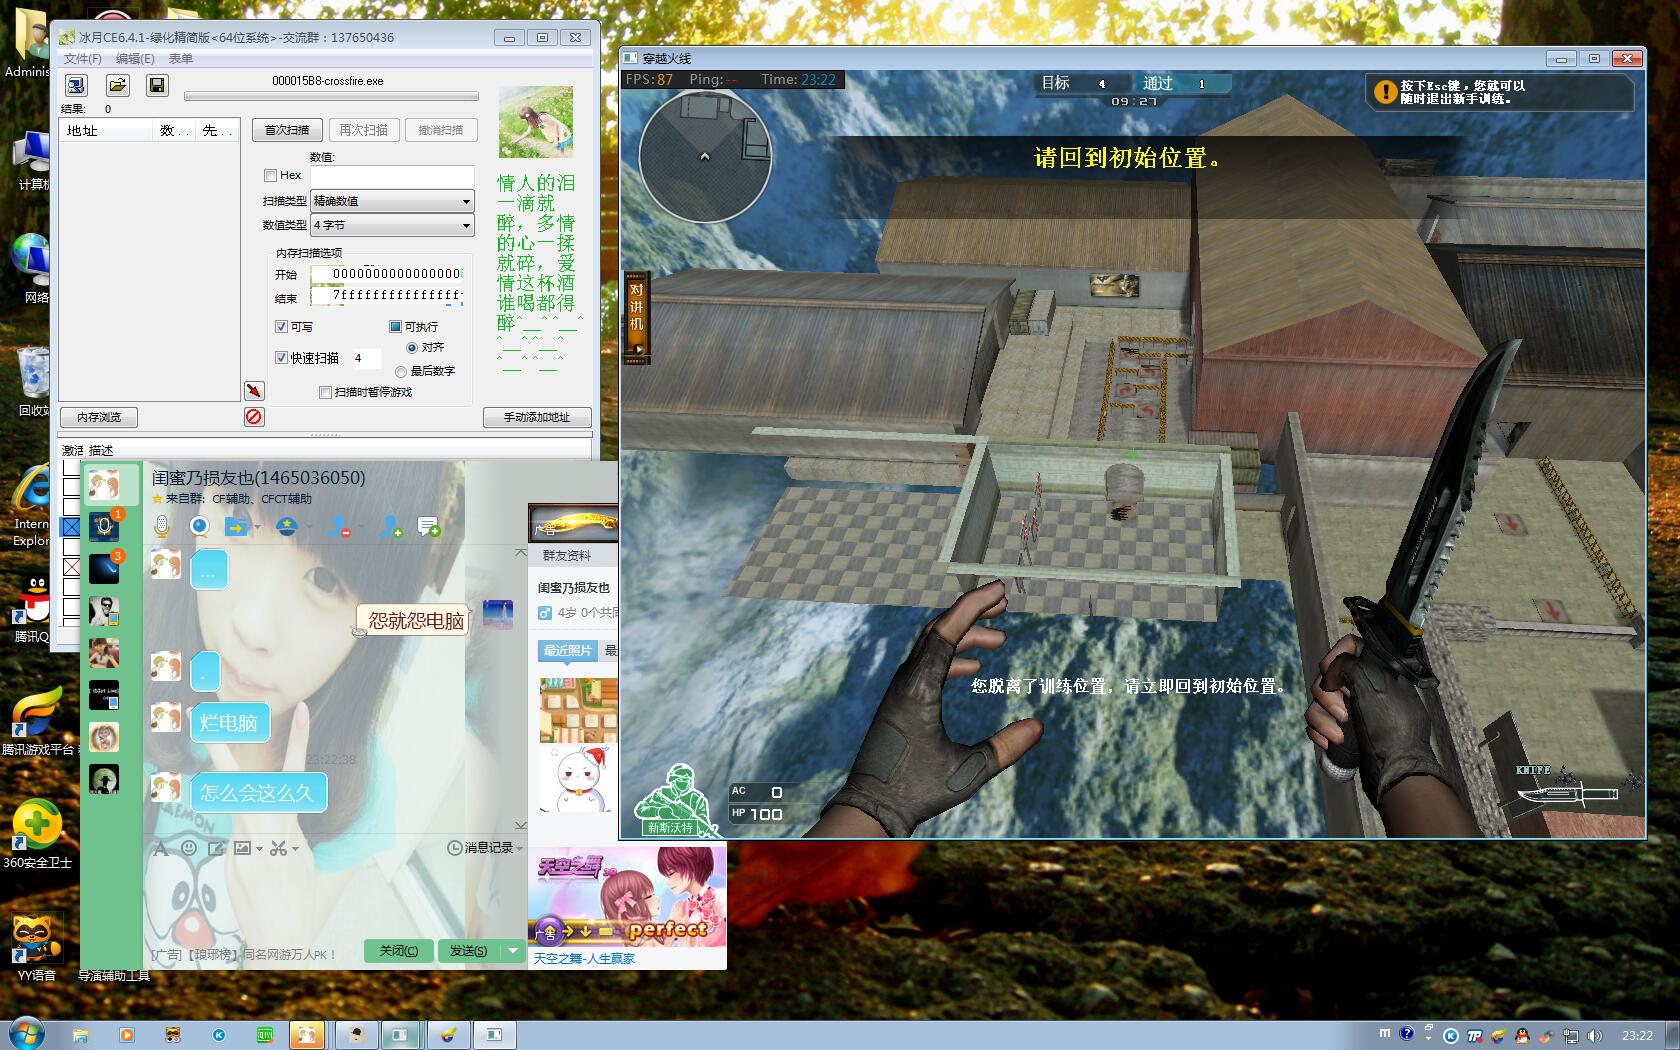
Task: Open the 数值类型 dropdown showing 4 字节
Action: pyautogui.click(x=392, y=225)
